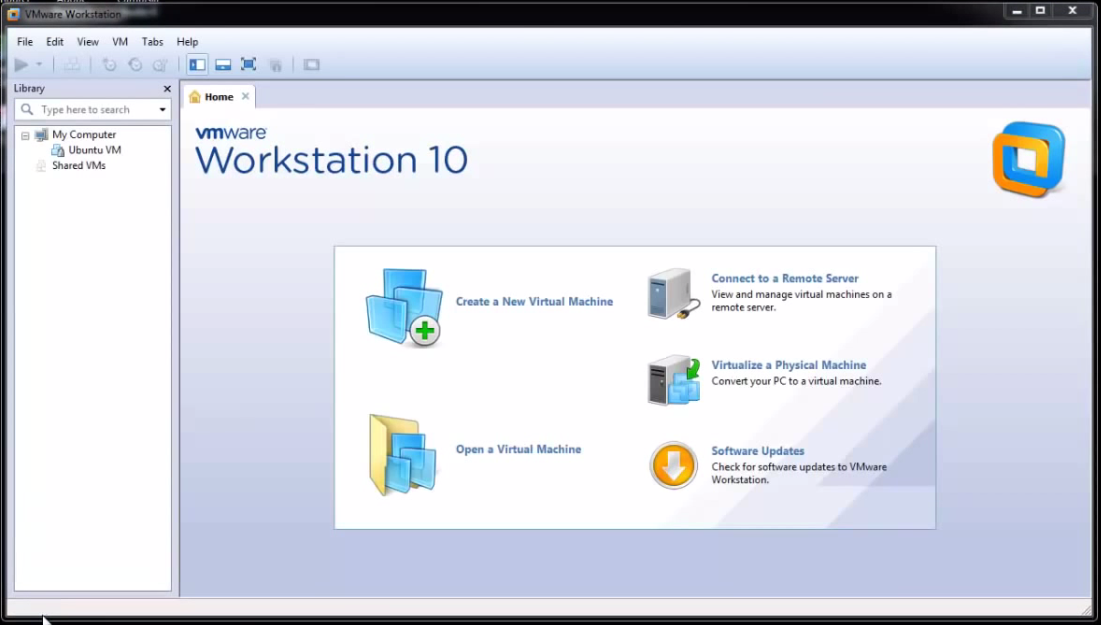Open the Snapshot Manager toolbar icon

(x=160, y=65)
